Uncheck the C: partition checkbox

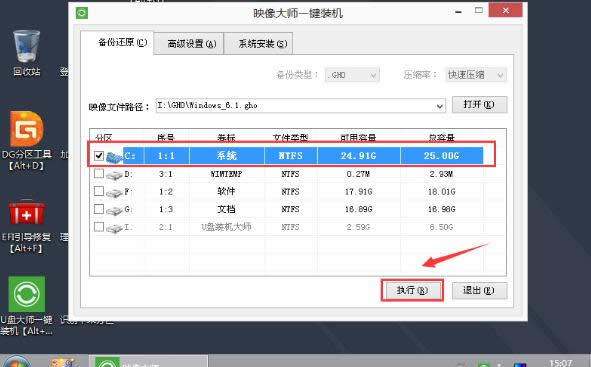[x=99, y=156]
